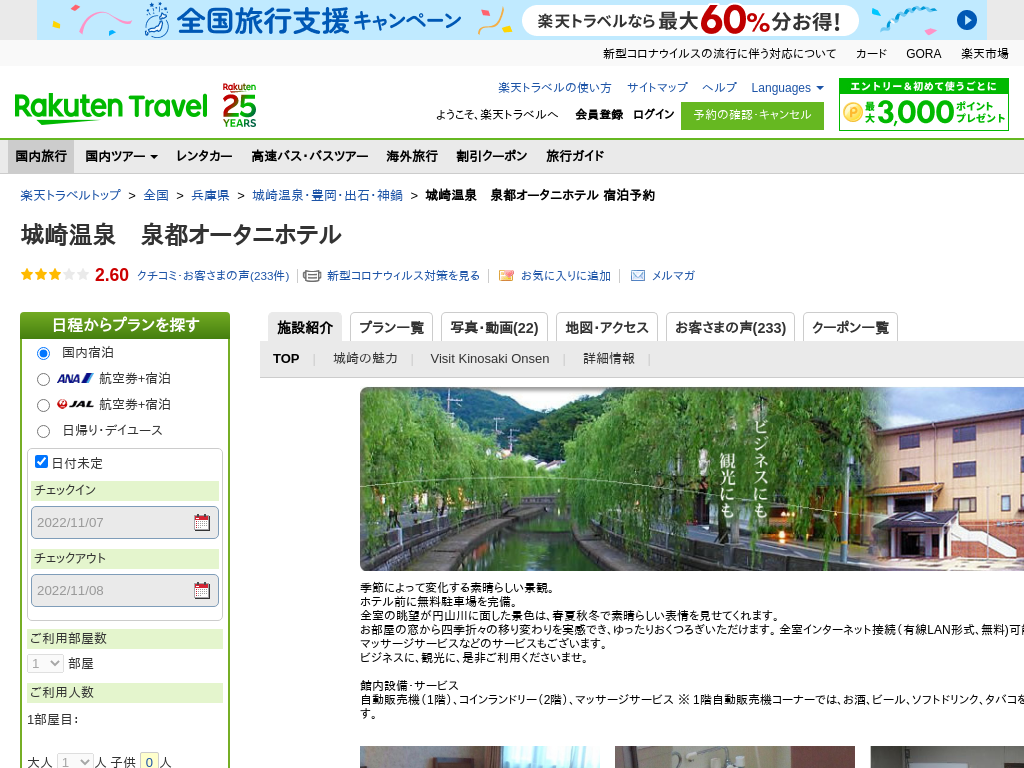The width and height of the screenshot is (1024, 768).
Task: Open the レンタカー navigation item
Action: coord(204,156)
